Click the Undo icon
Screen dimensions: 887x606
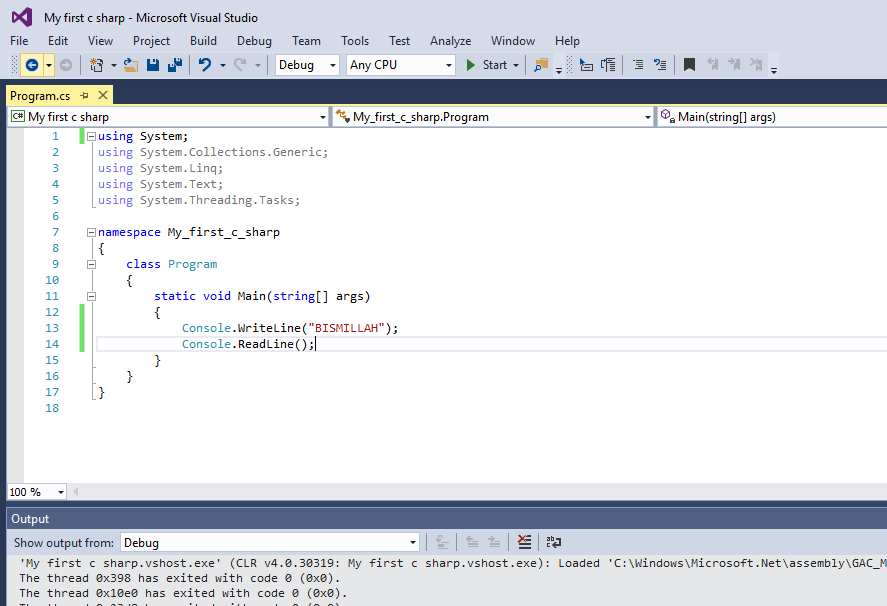coord(207,64)
